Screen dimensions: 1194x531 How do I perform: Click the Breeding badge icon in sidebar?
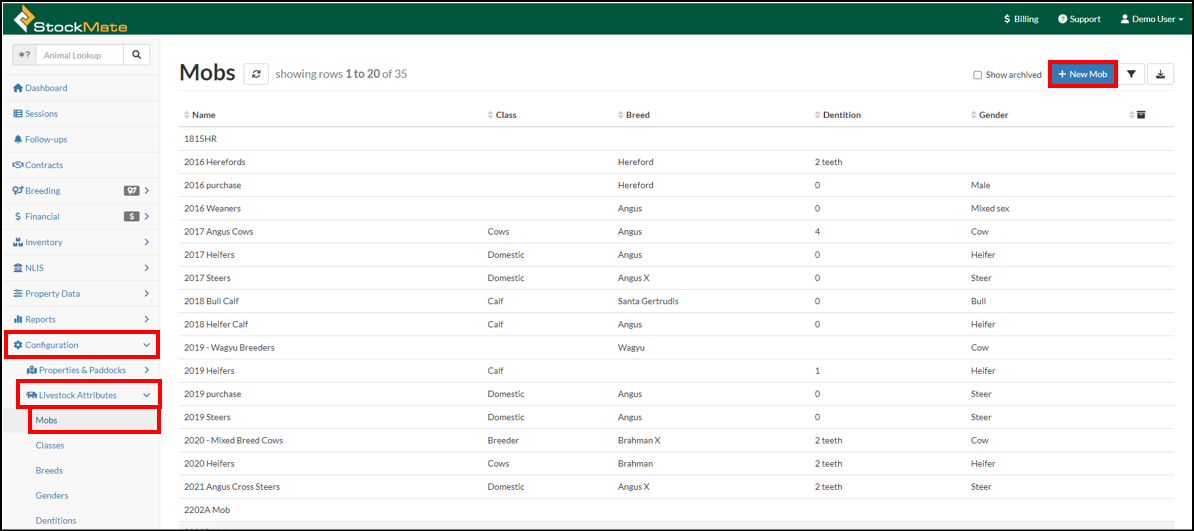pyautogui.click(x=131, y=191)
